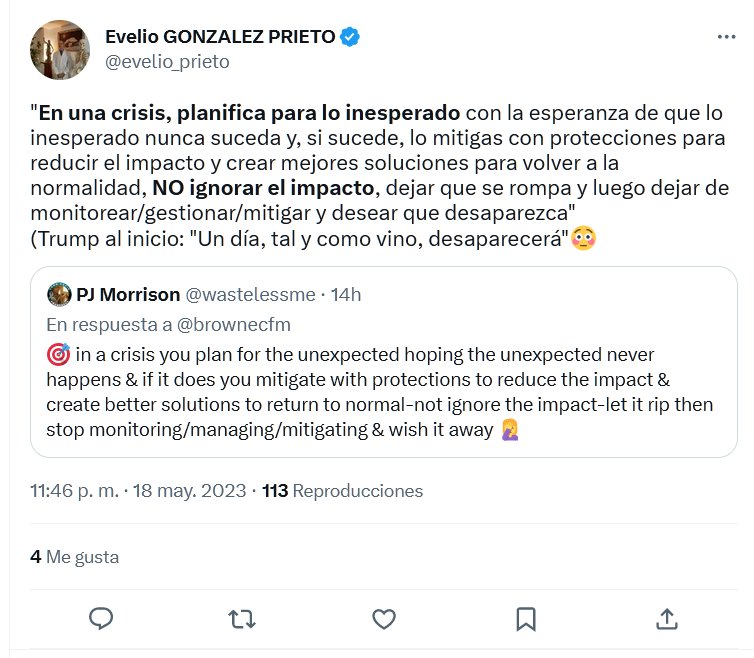Viewport: 754px width, 658px height.
Task: View the 113 Reproducciones count
Action: click(x=342, y=491)
